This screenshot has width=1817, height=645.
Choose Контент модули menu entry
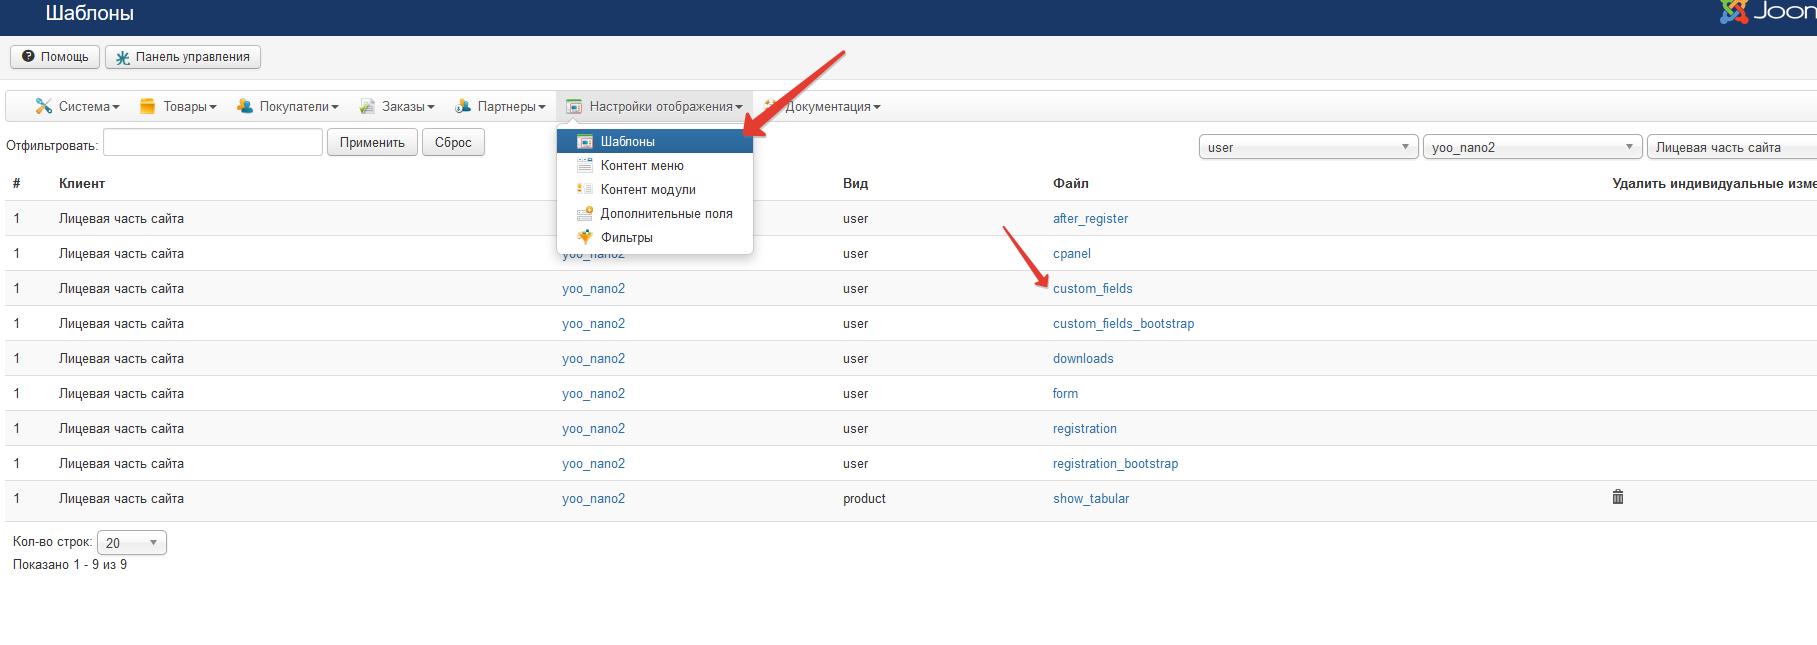click(x=655, y=189)
